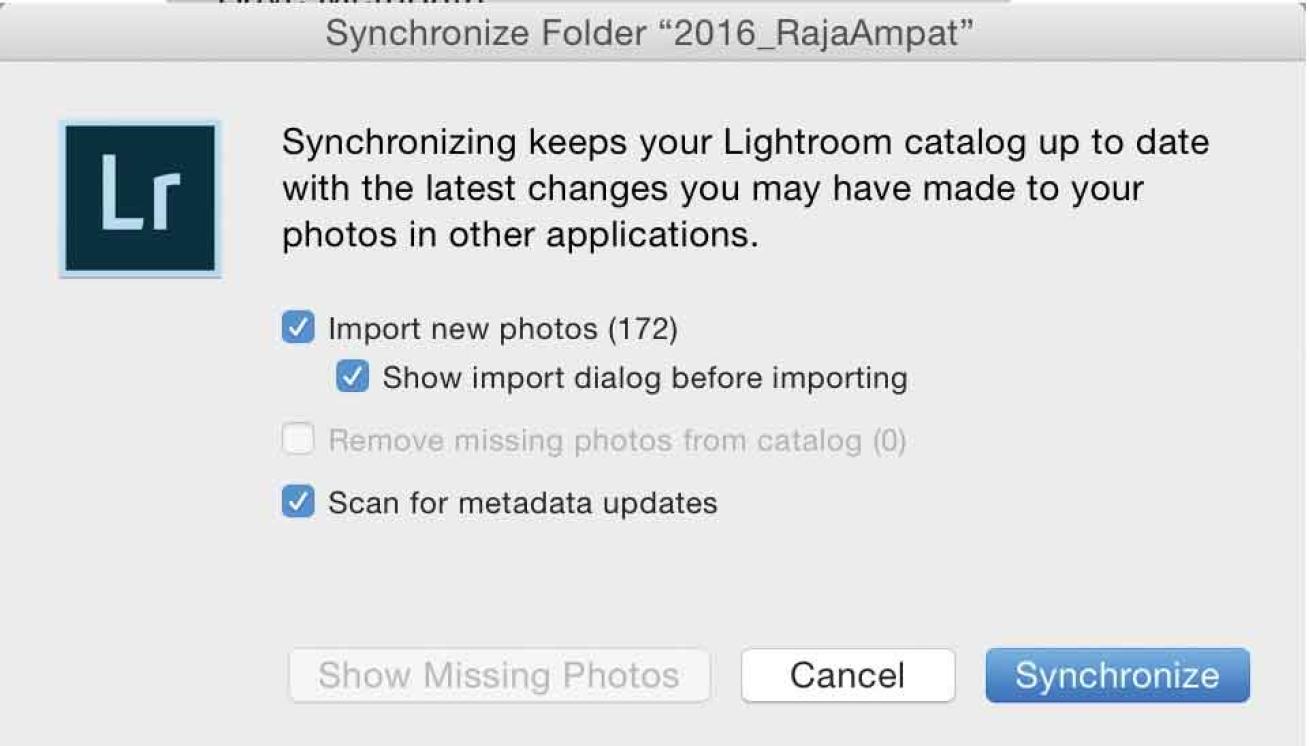Click the missing photos count (0)
Viewport: 1310px width, 746px height.
point(888,440)
